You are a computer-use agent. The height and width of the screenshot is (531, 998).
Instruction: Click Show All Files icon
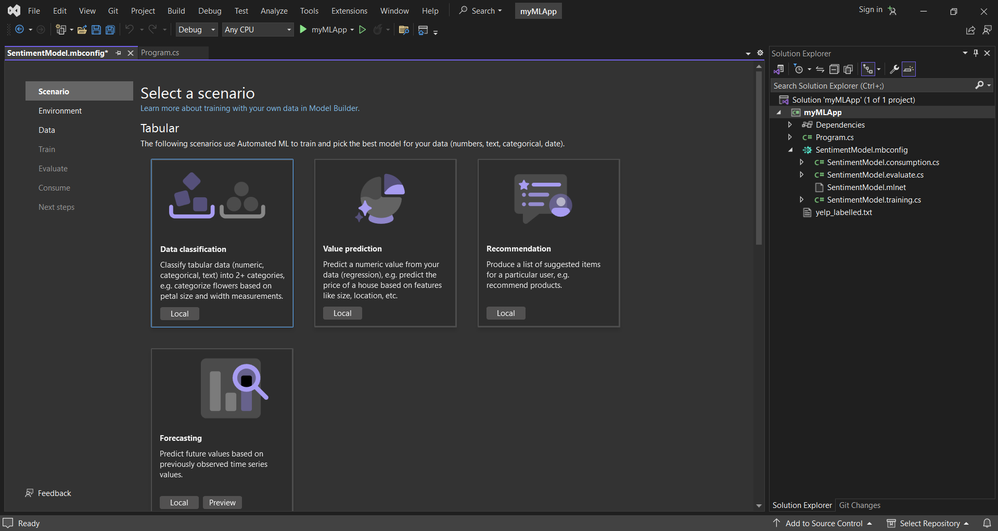(x=848, y=69)
